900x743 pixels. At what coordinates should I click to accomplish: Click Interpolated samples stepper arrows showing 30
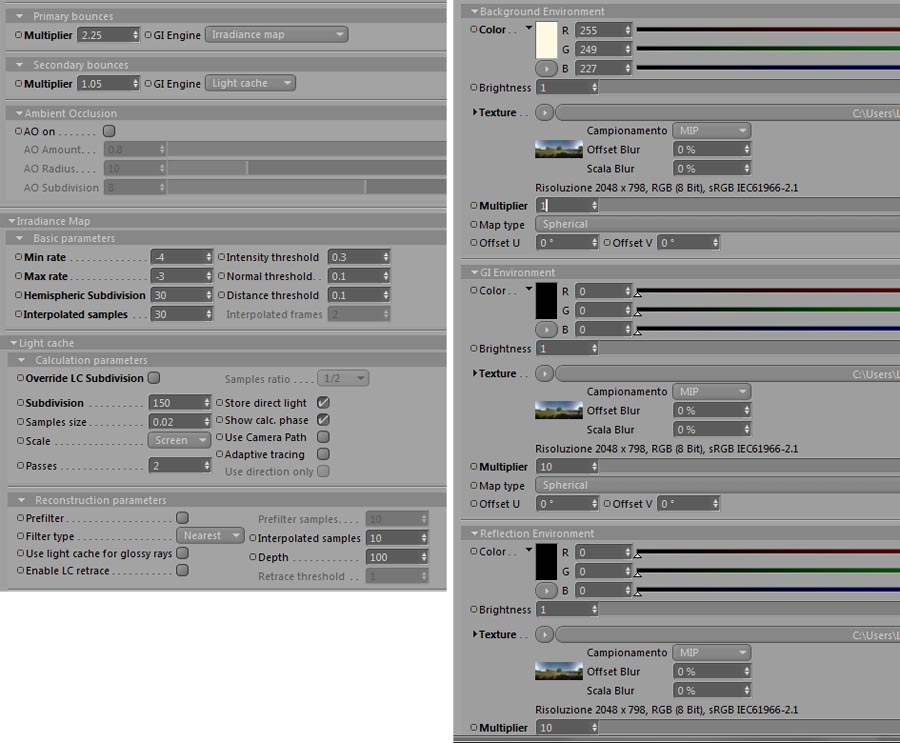(x=208, y=314)
